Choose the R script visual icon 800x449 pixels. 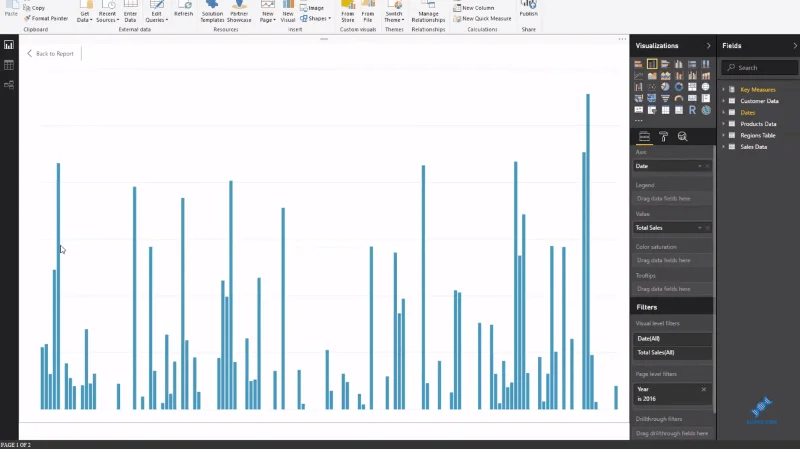(x=692, y=110)
